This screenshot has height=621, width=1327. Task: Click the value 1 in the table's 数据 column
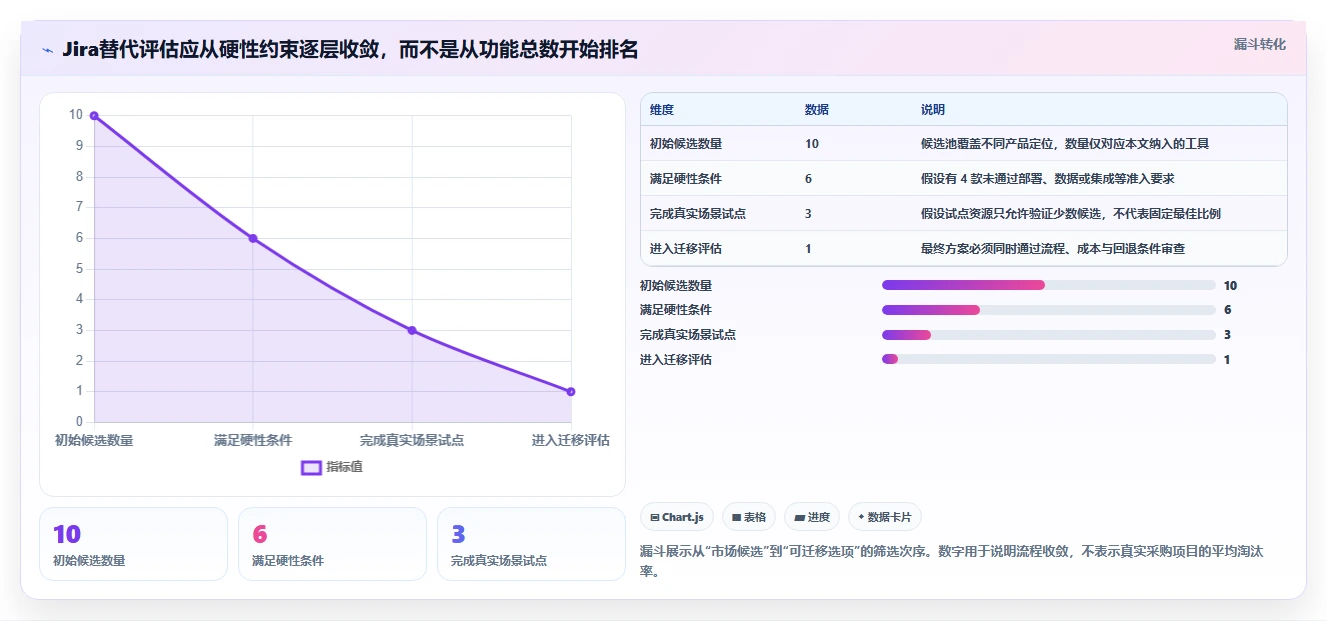point(808,248)
